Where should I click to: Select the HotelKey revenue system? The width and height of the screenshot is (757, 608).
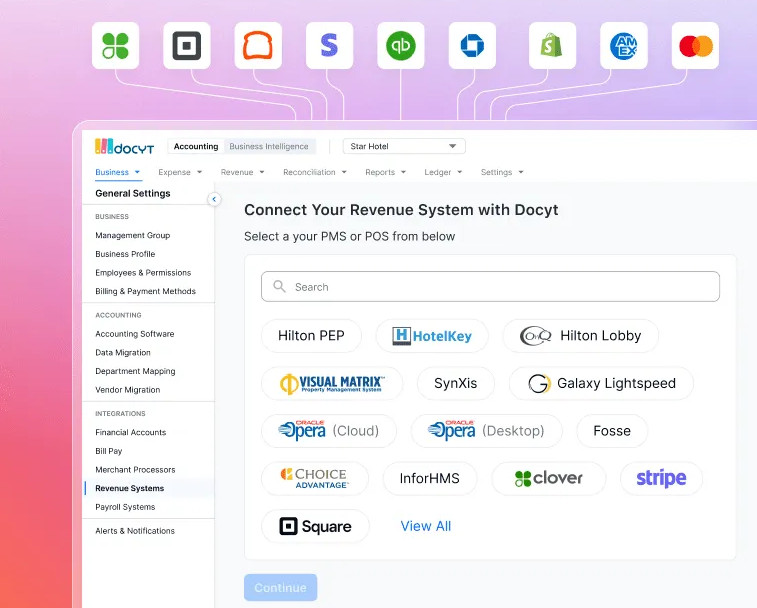pos(432,336)
